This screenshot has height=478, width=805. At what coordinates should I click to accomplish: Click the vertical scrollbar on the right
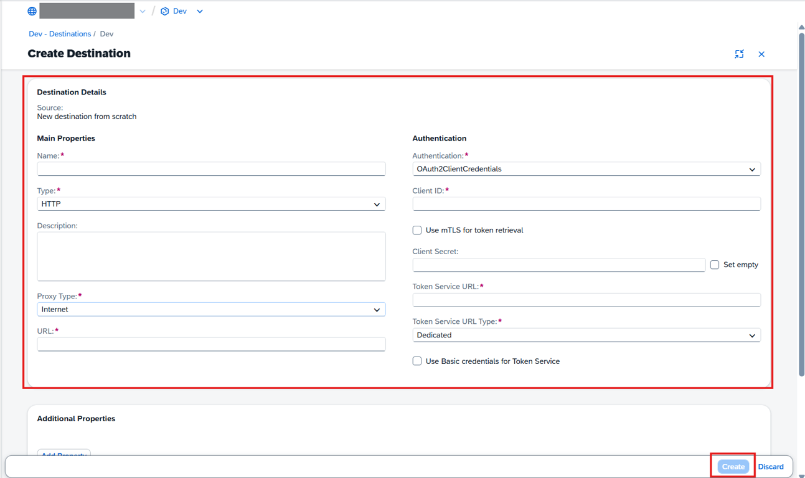[x=801, y=204]
